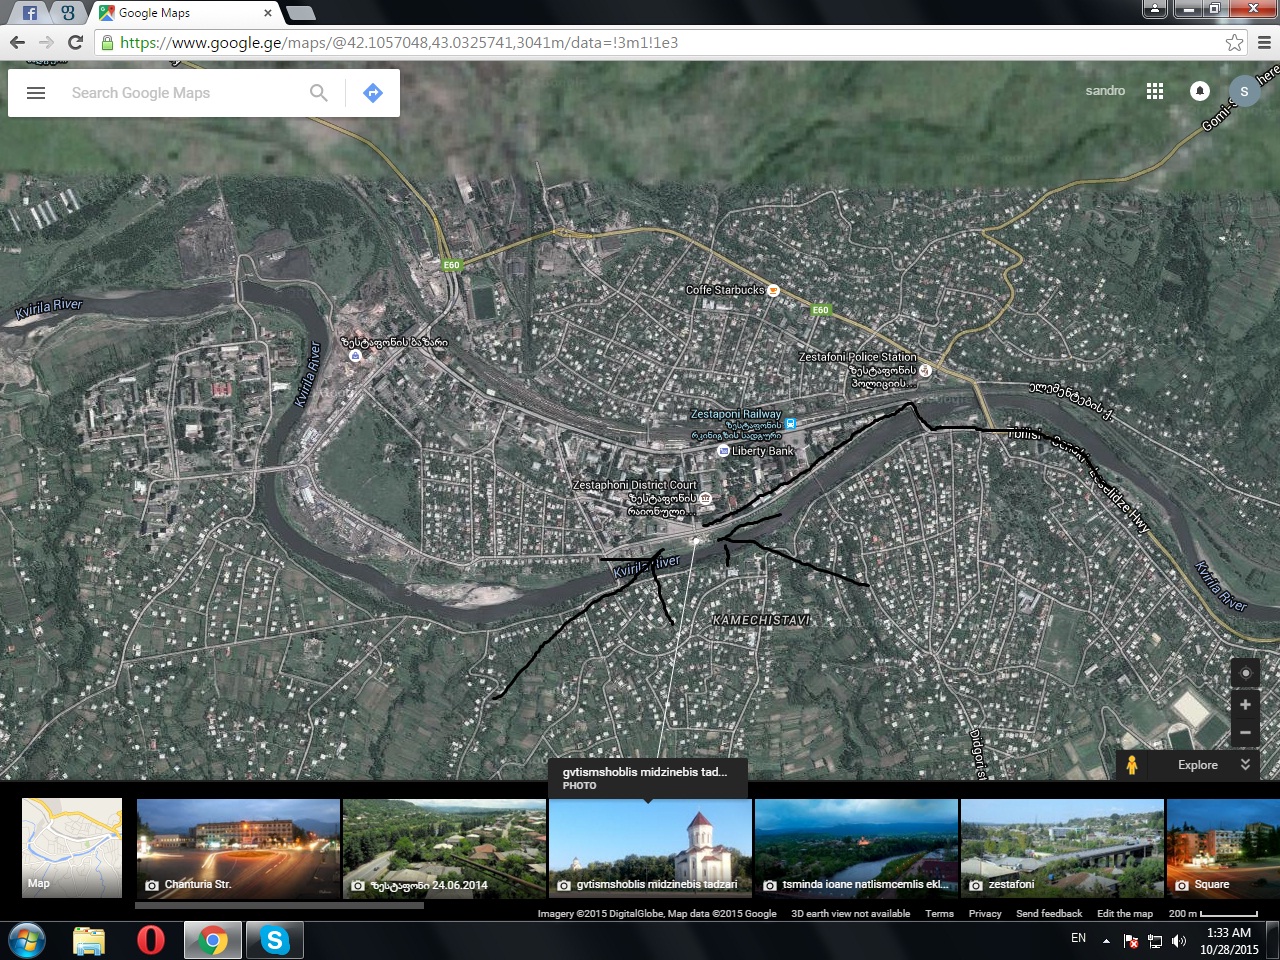1280x960 pixels.
Task: Select the Coffe Starbucks place marker
Action: tap(773, 291)
